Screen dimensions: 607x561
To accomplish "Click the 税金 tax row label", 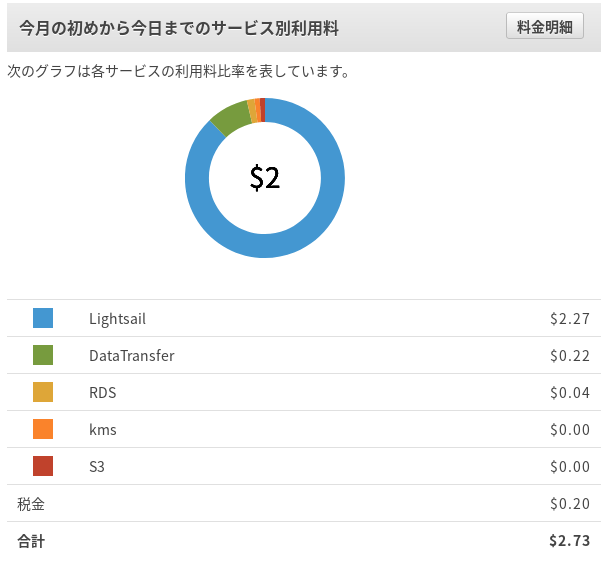I will (31, 504).
